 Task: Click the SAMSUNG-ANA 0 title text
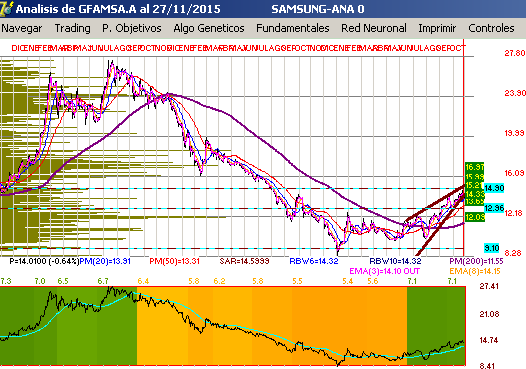click(x=318, y=9)
